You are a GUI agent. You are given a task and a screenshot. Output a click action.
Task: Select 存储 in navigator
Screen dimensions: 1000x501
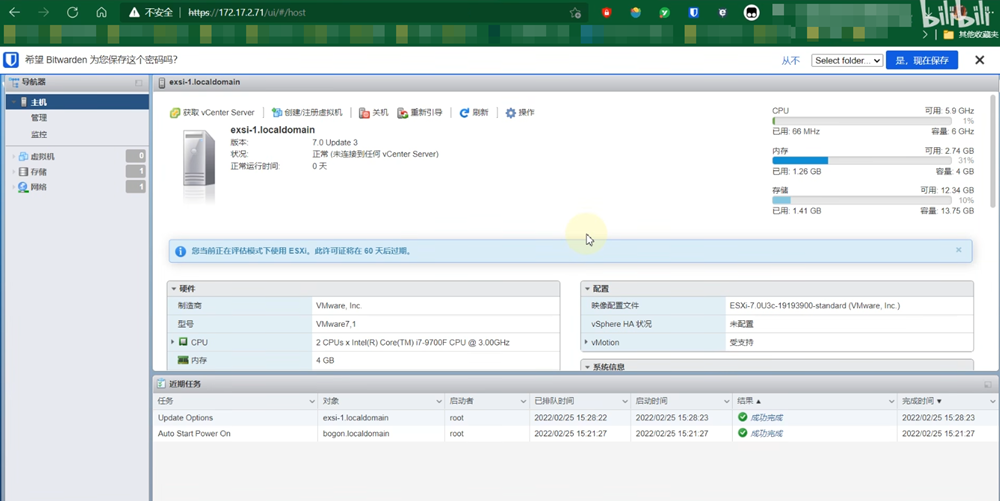tap(39, 171)
